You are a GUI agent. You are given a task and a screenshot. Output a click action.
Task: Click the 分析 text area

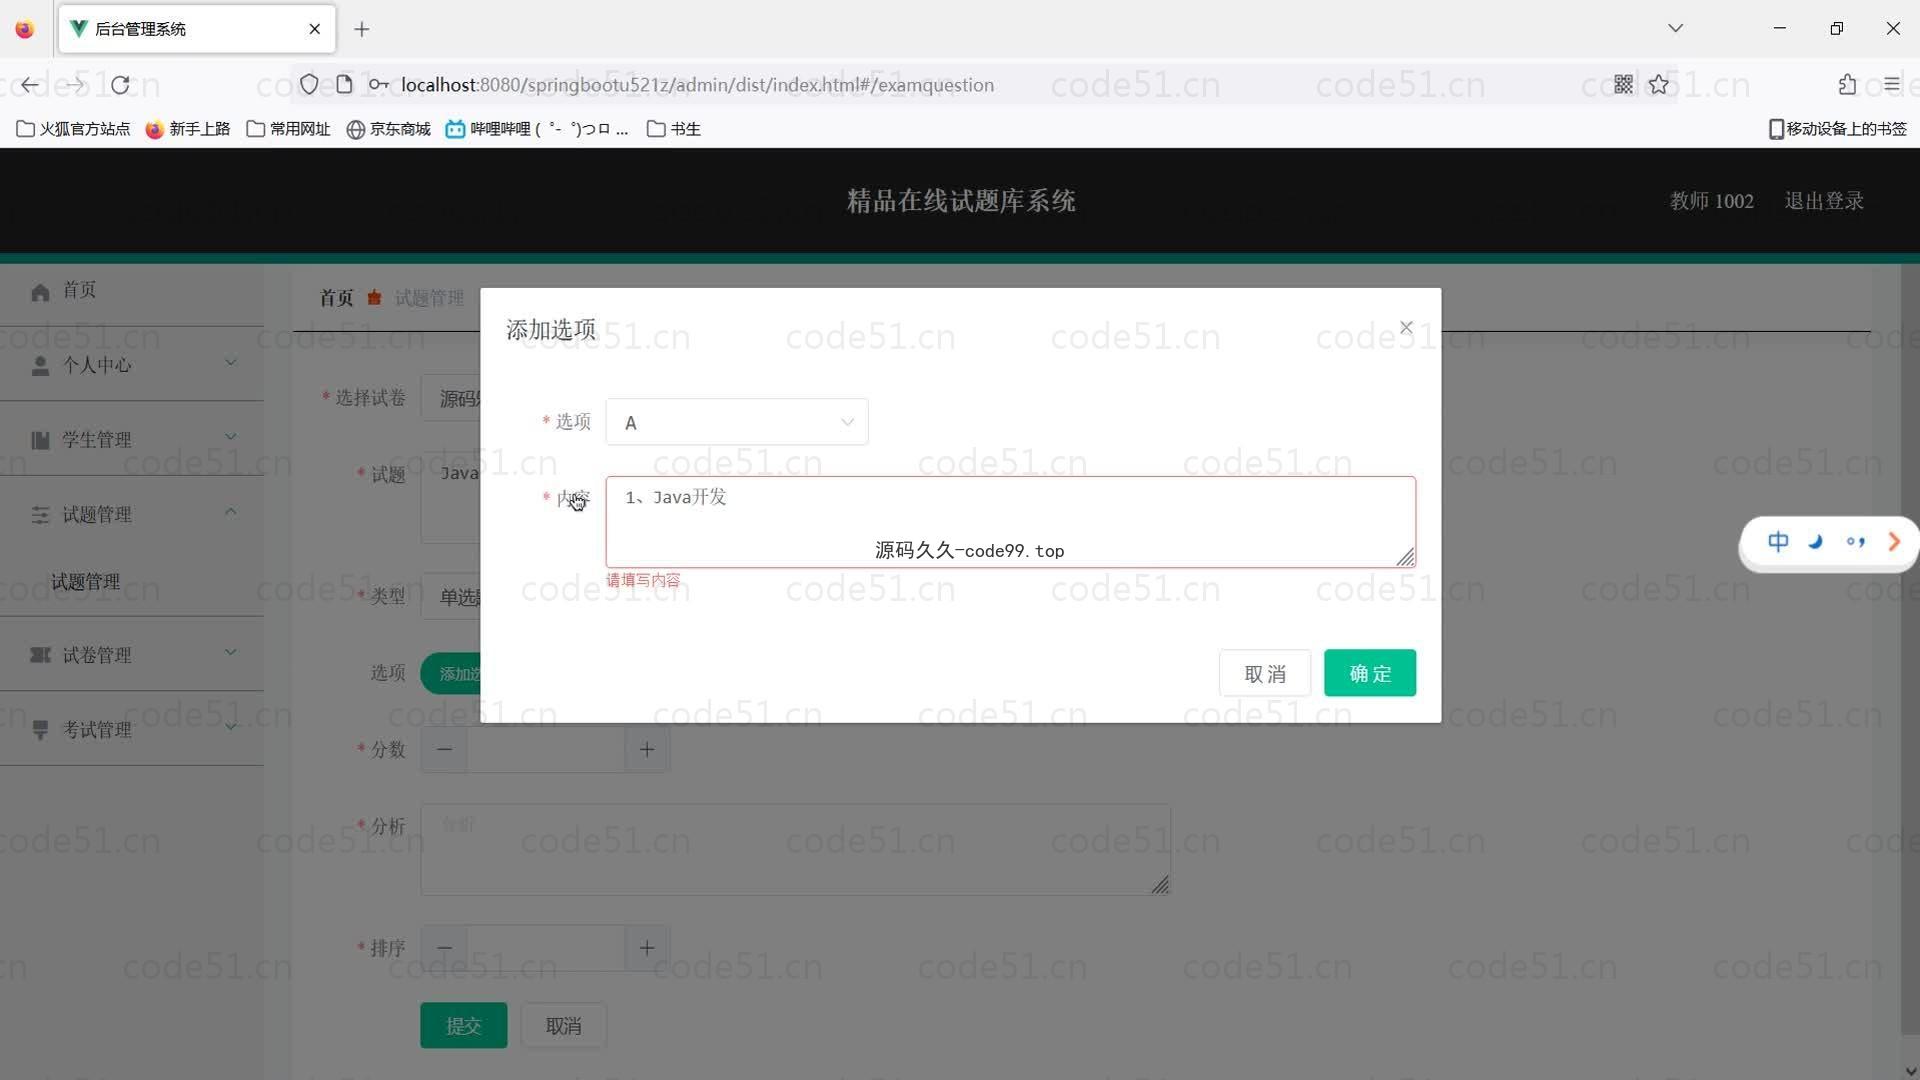tap(795, 849)
